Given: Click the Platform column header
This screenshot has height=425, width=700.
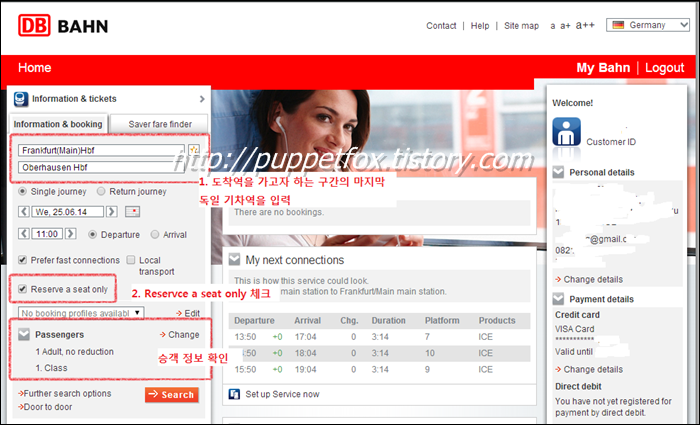Looking at the screenshot, I should click(x=442, y=321).
